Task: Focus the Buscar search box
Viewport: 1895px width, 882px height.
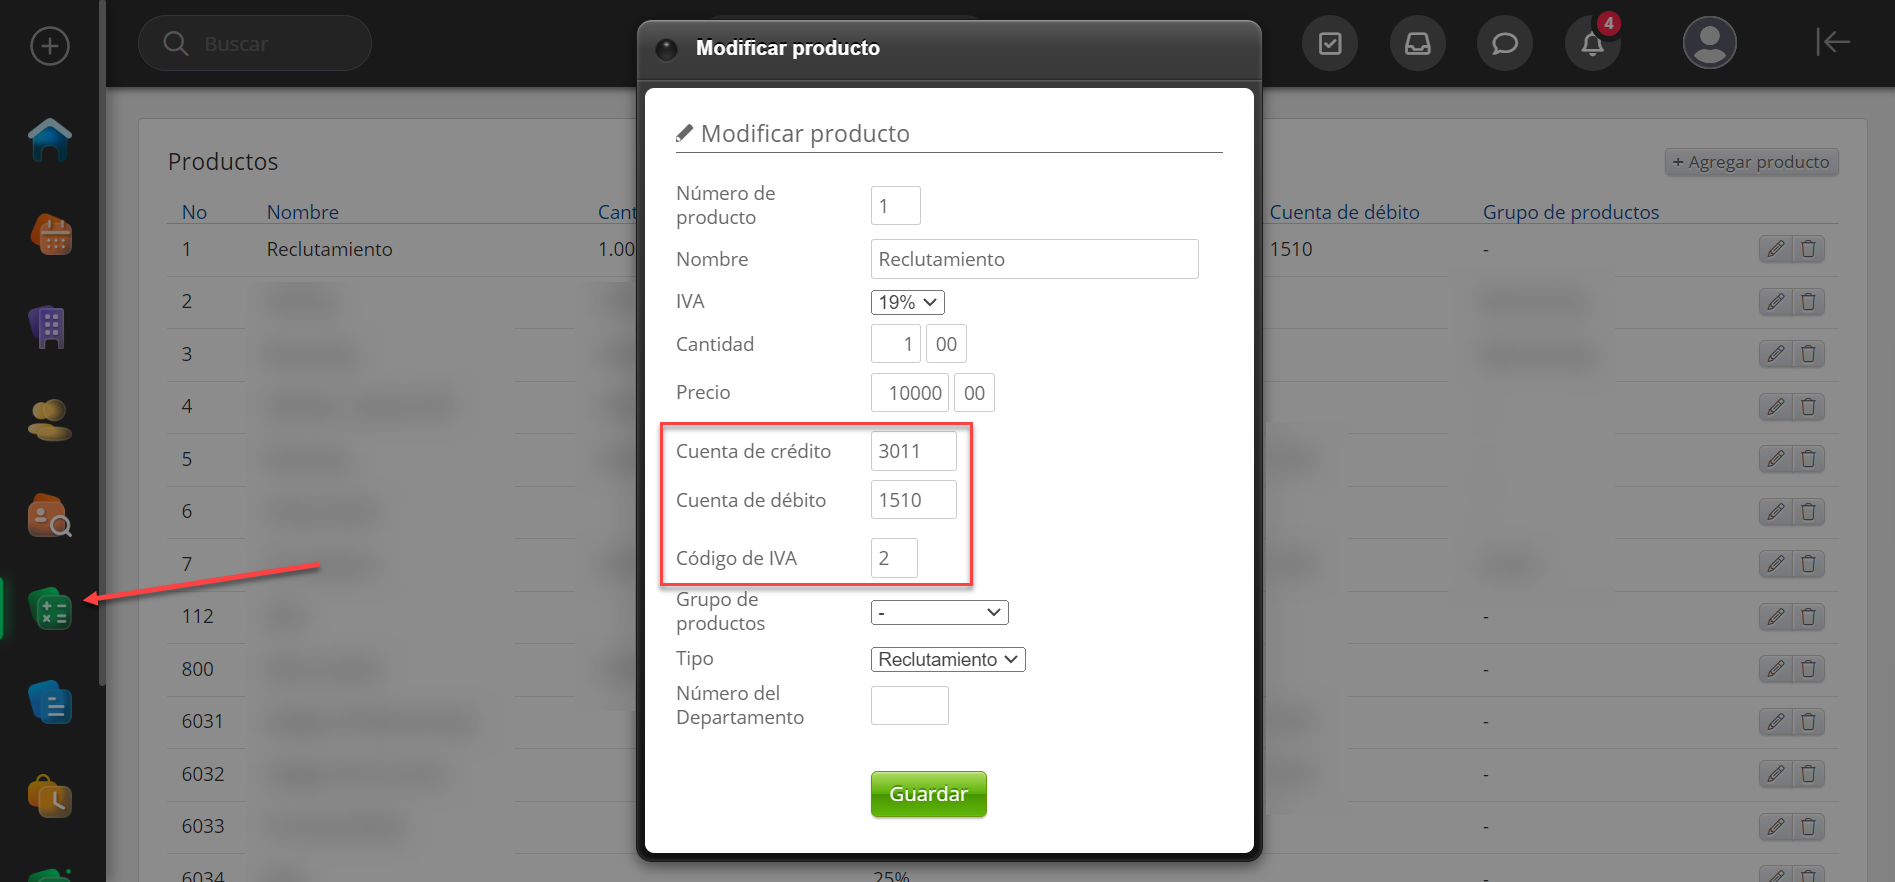Action: coord(255,44)
